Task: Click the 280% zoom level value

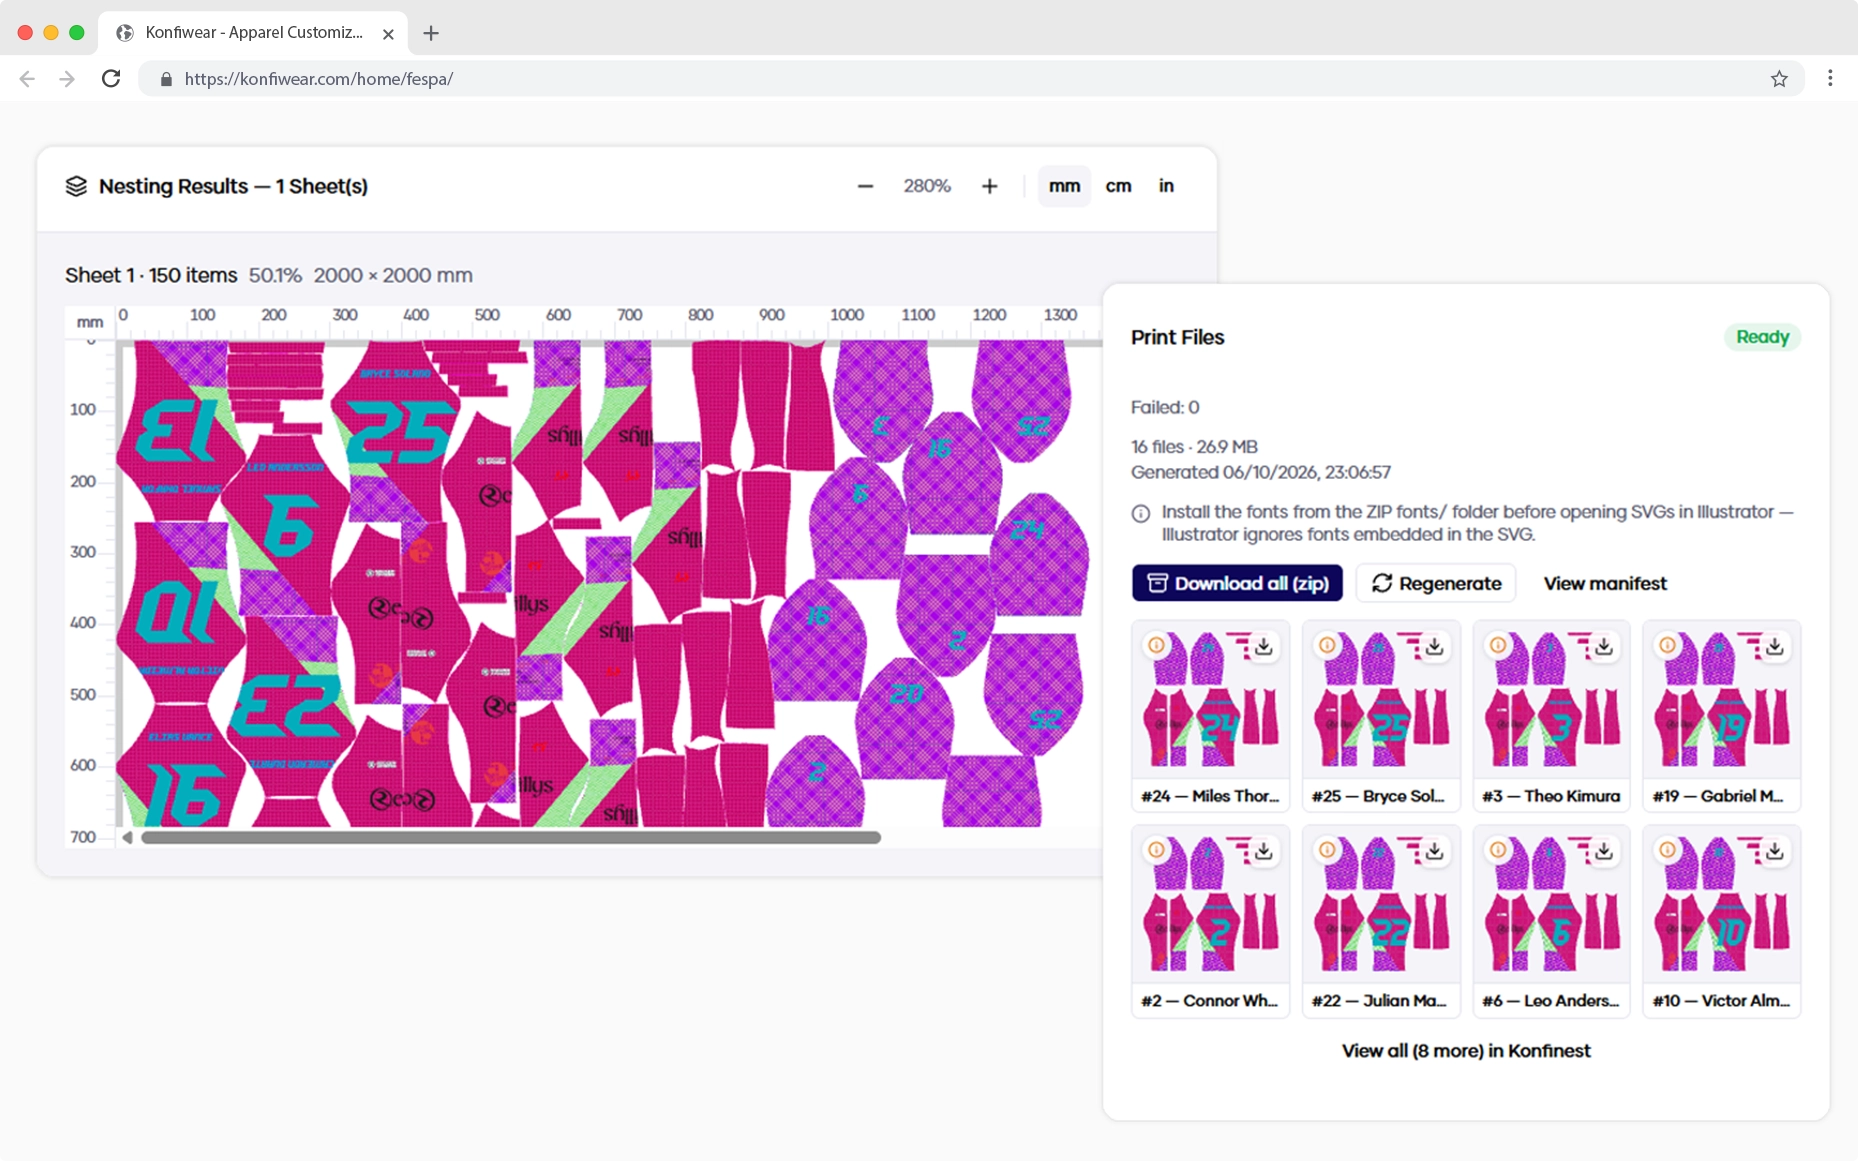Action: (927, 186)
